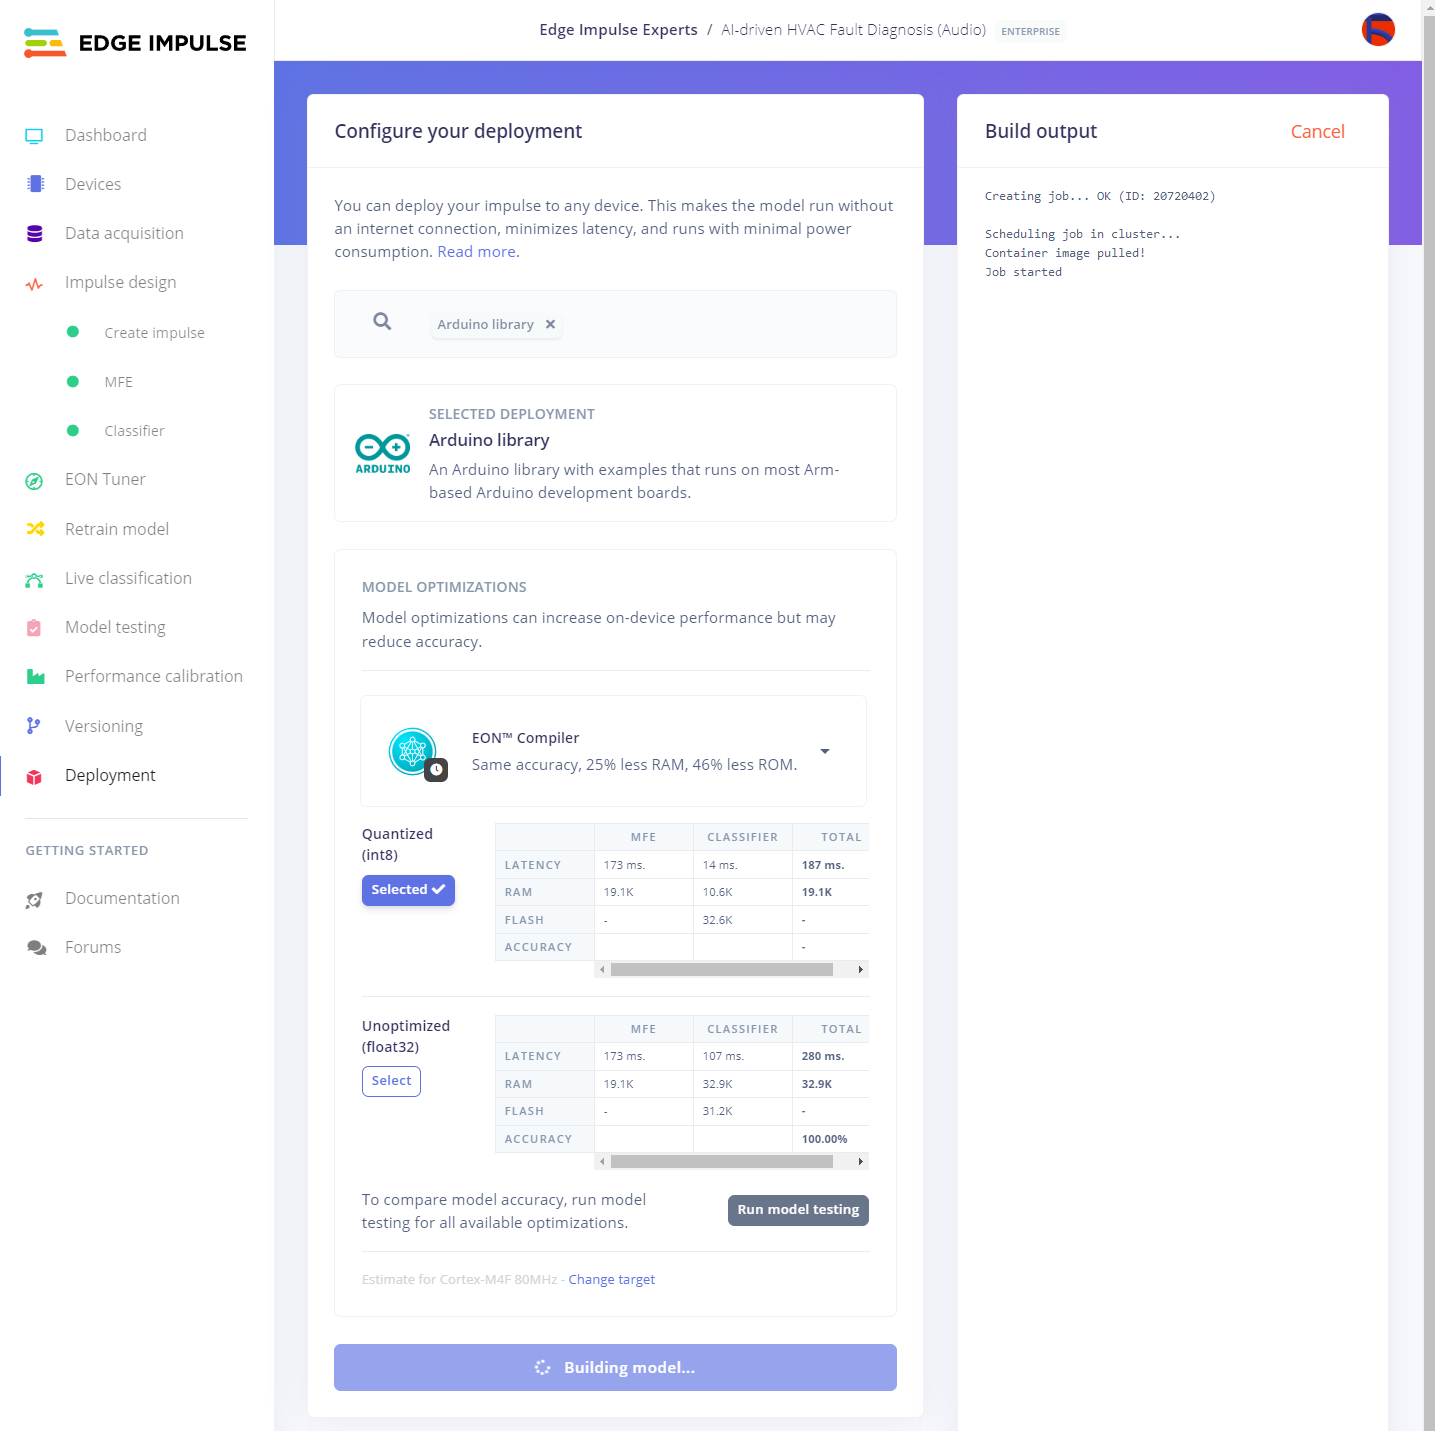Screen dimensions: 1435x1431
Task: Click the Dashboard monitor icon in sidebar
Action: [x=34, y=136]
